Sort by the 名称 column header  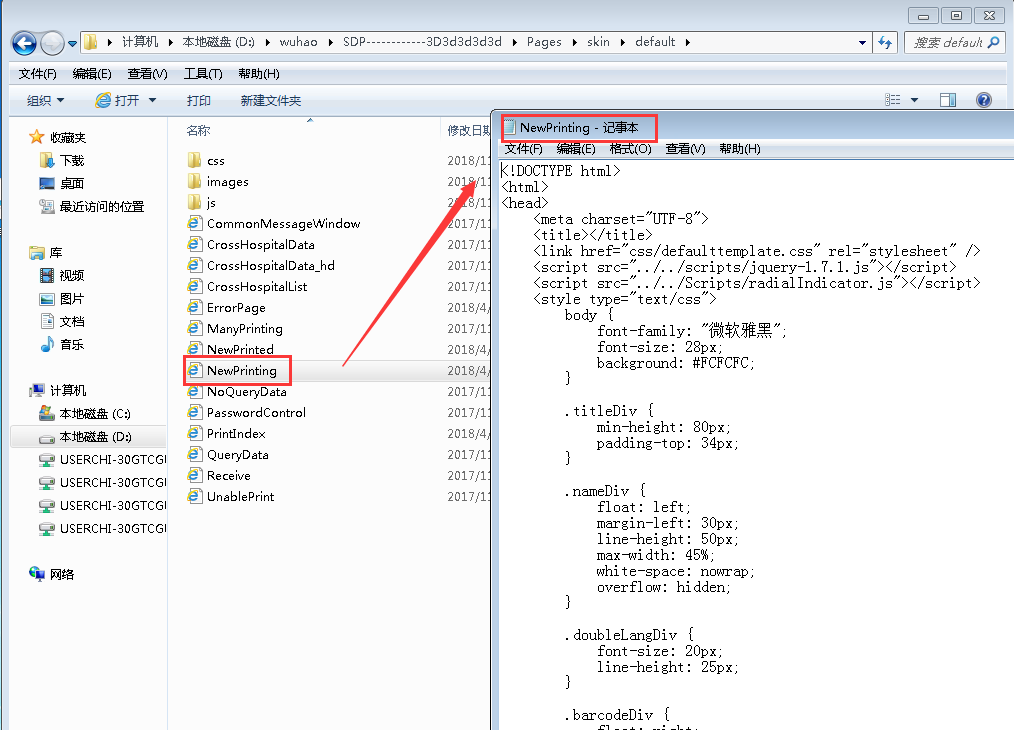pos(198,130)
